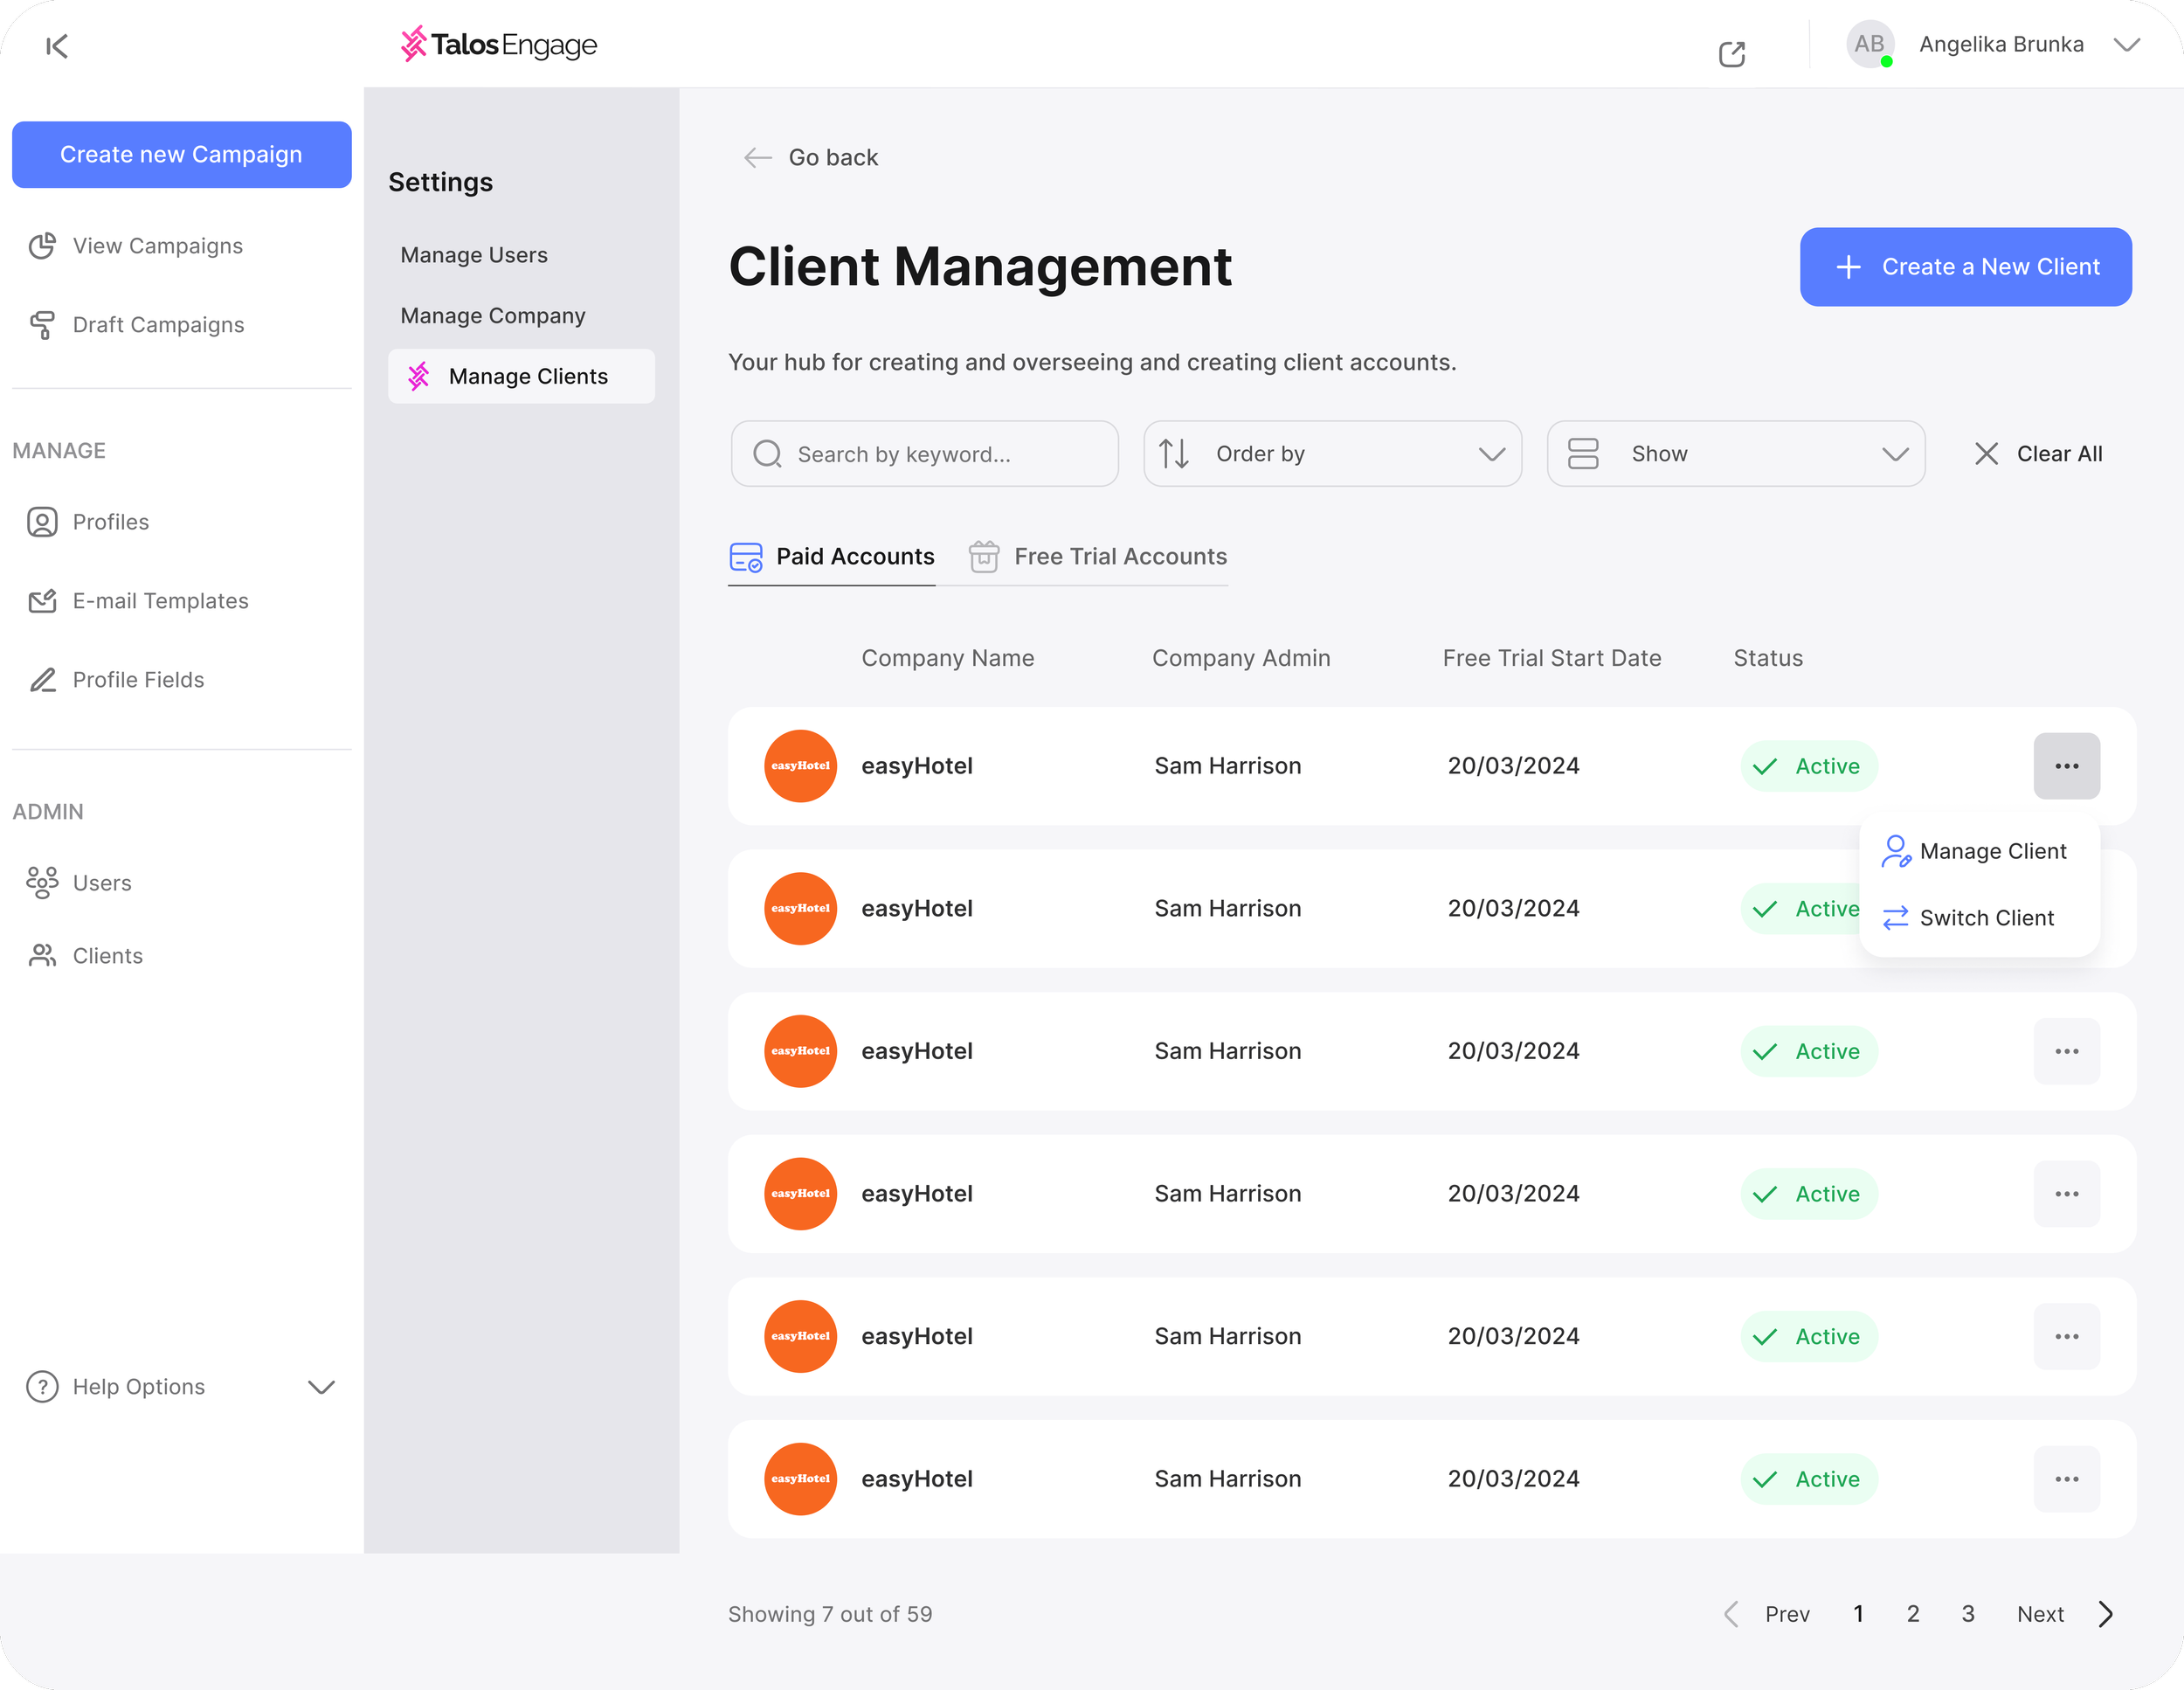Expand the Angelika Brunka account menu chevron

tap(2127, 44)
